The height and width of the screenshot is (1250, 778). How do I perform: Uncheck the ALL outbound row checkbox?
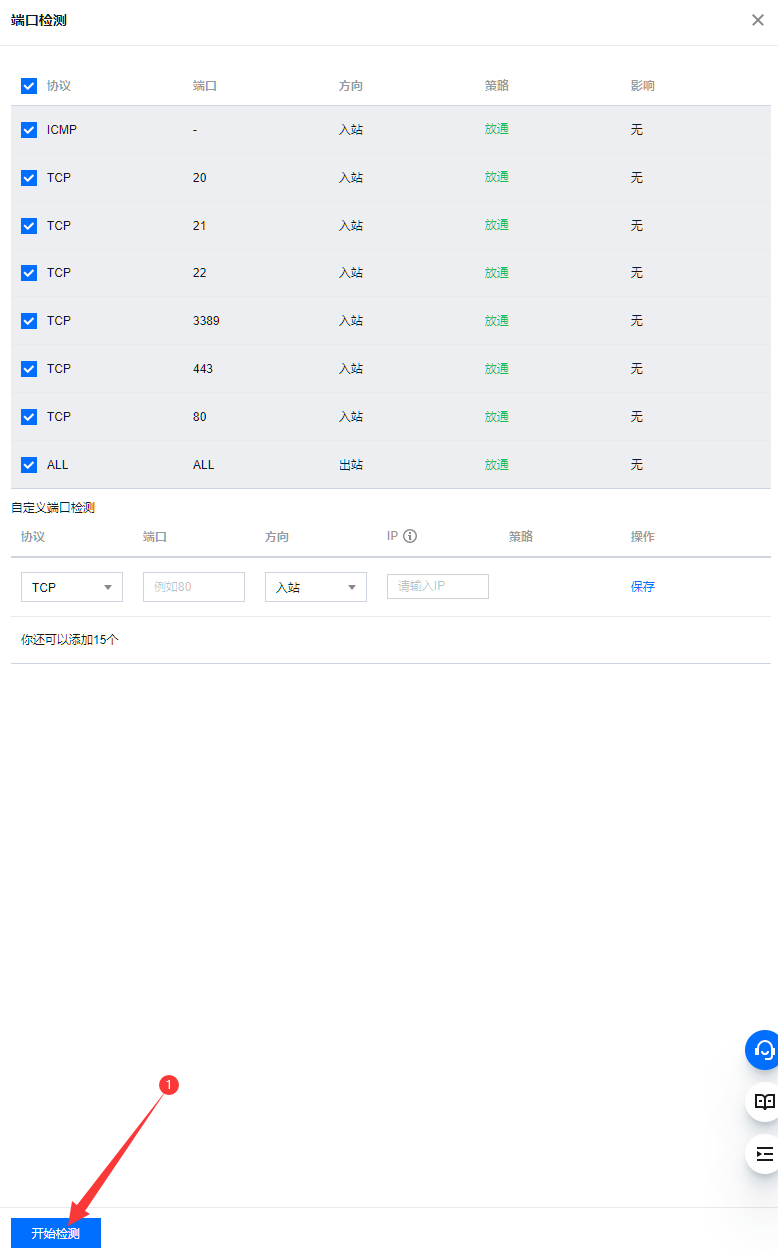(29, 465)
